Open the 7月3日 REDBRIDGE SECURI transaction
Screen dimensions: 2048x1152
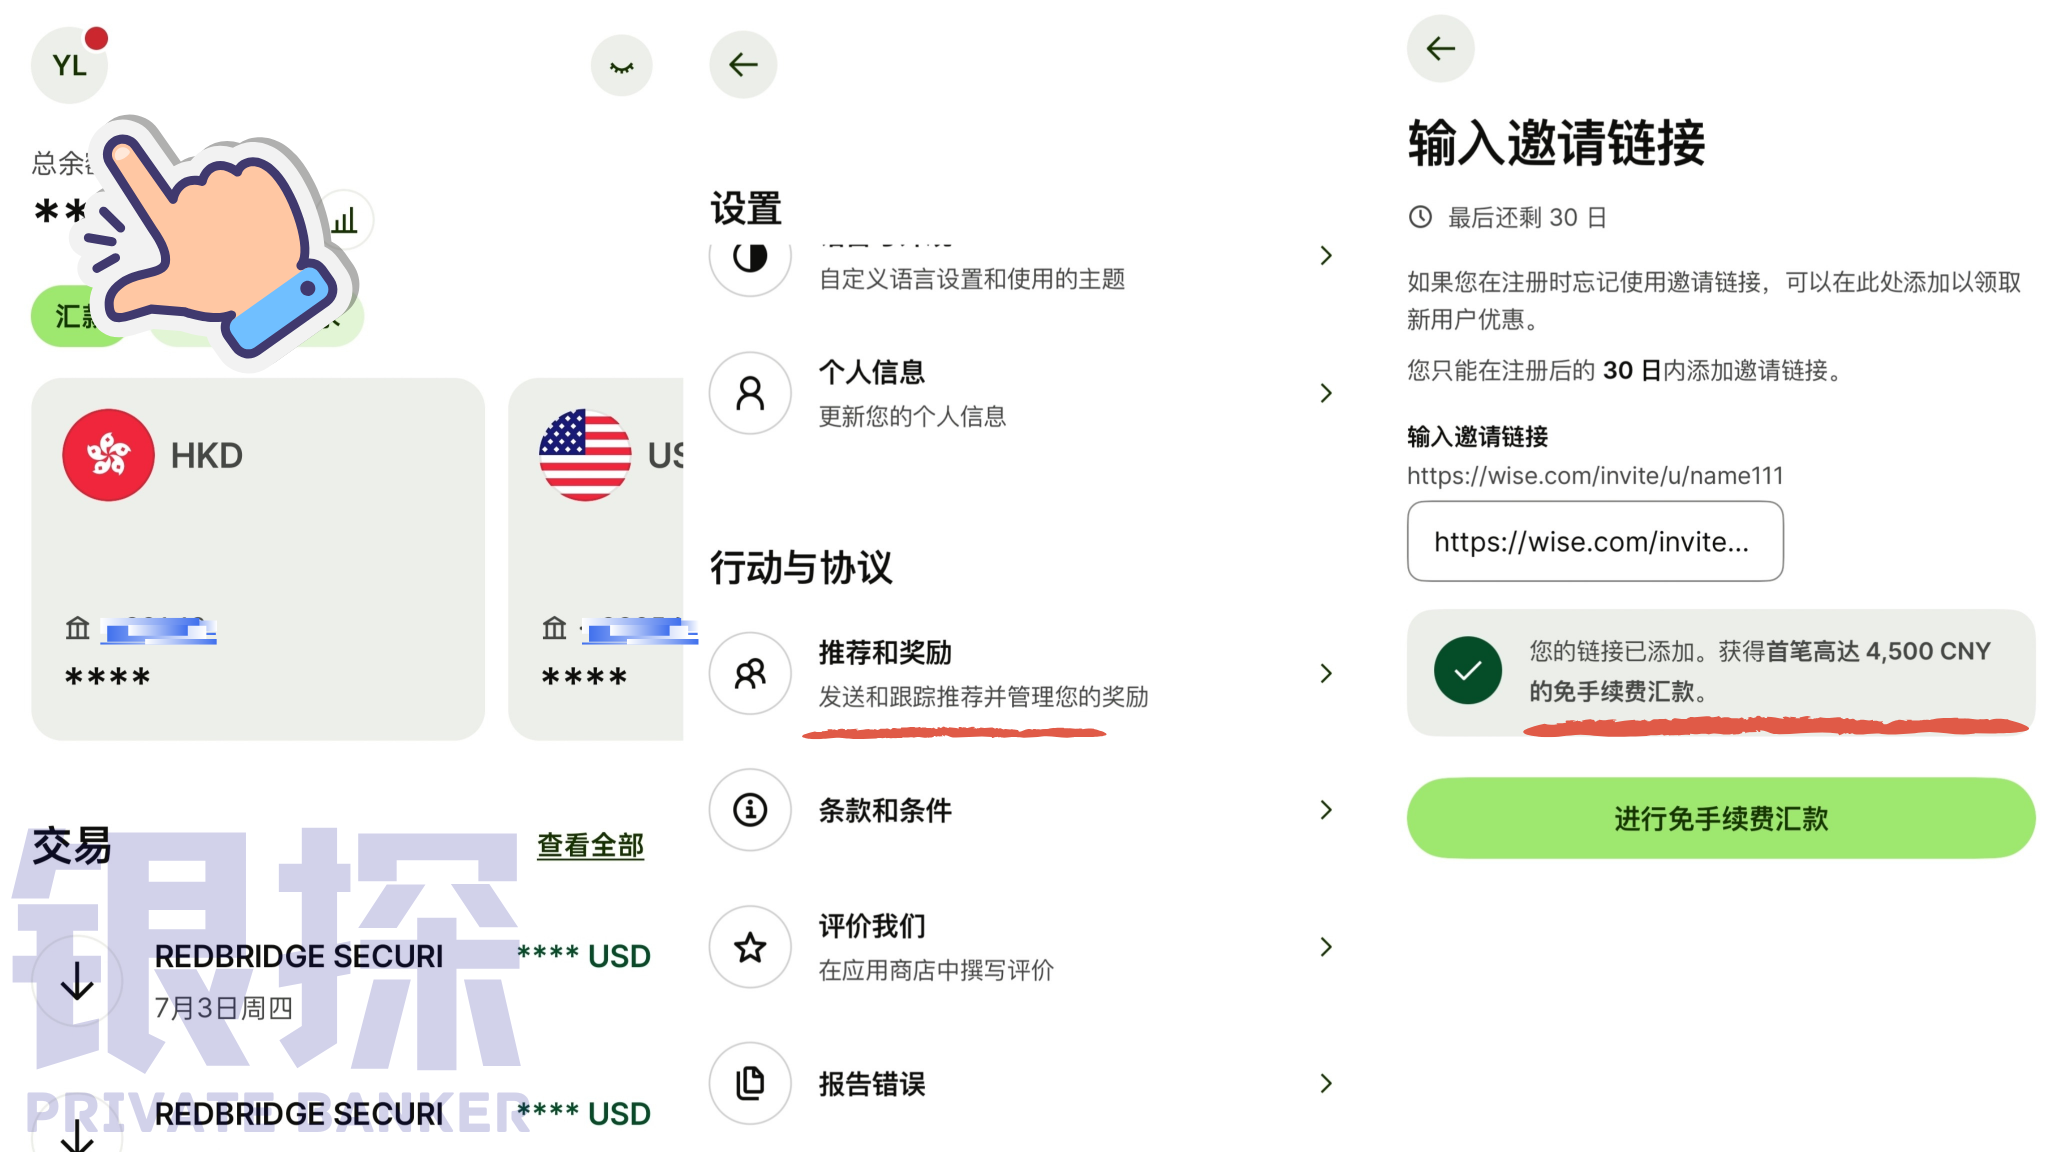click(x=342, y=980)
